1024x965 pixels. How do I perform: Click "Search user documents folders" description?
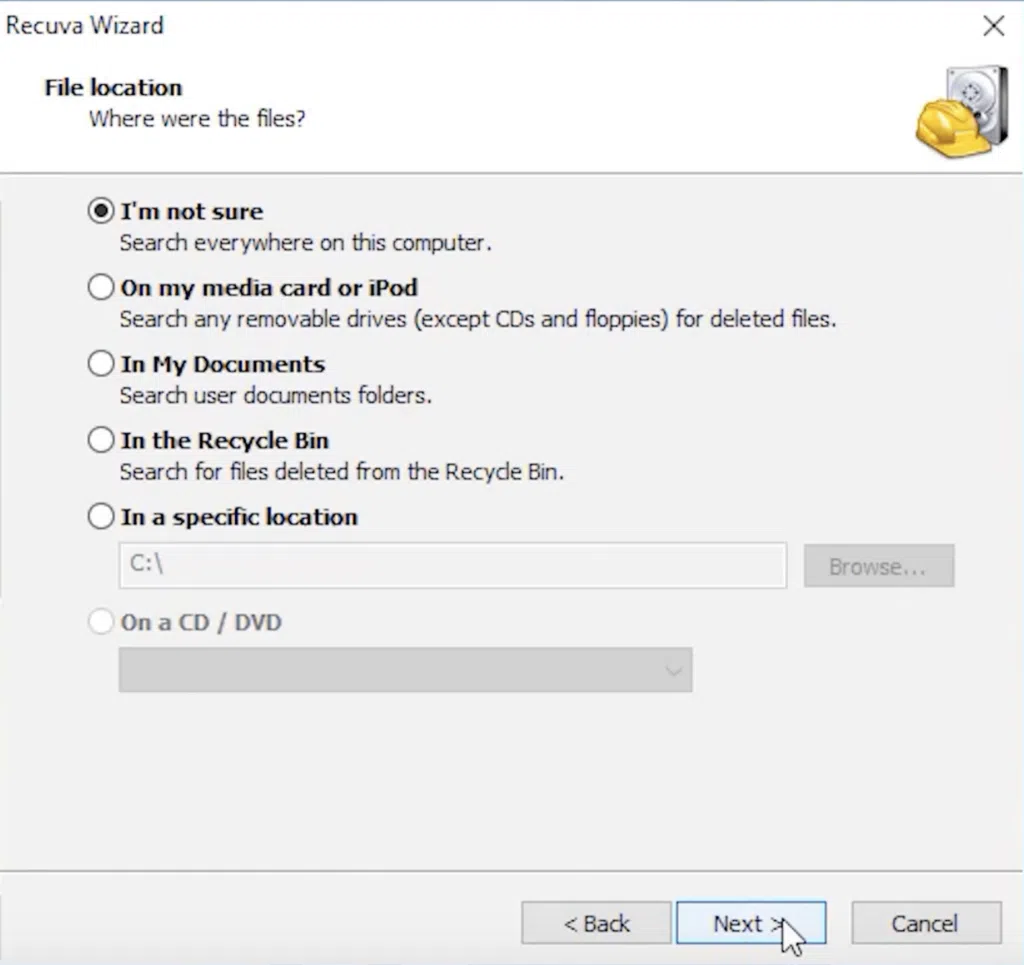(275, 396)
